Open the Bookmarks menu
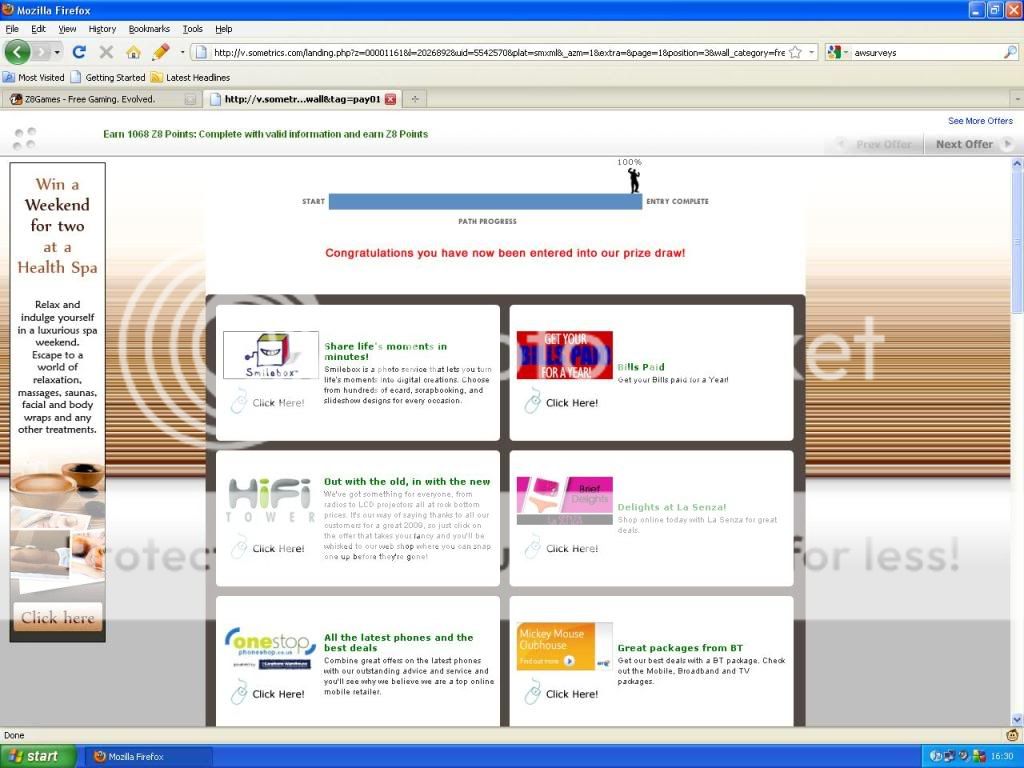The width and height of the screenshot is (1024, 768). [149, 29]
